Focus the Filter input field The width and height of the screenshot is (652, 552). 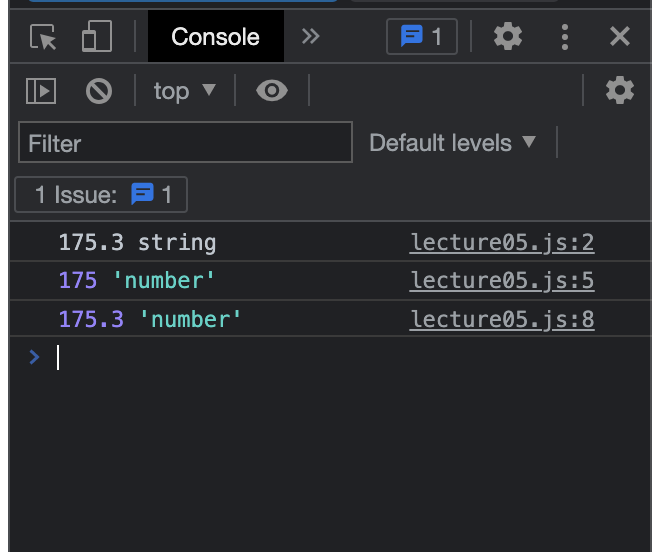[185, 143]
